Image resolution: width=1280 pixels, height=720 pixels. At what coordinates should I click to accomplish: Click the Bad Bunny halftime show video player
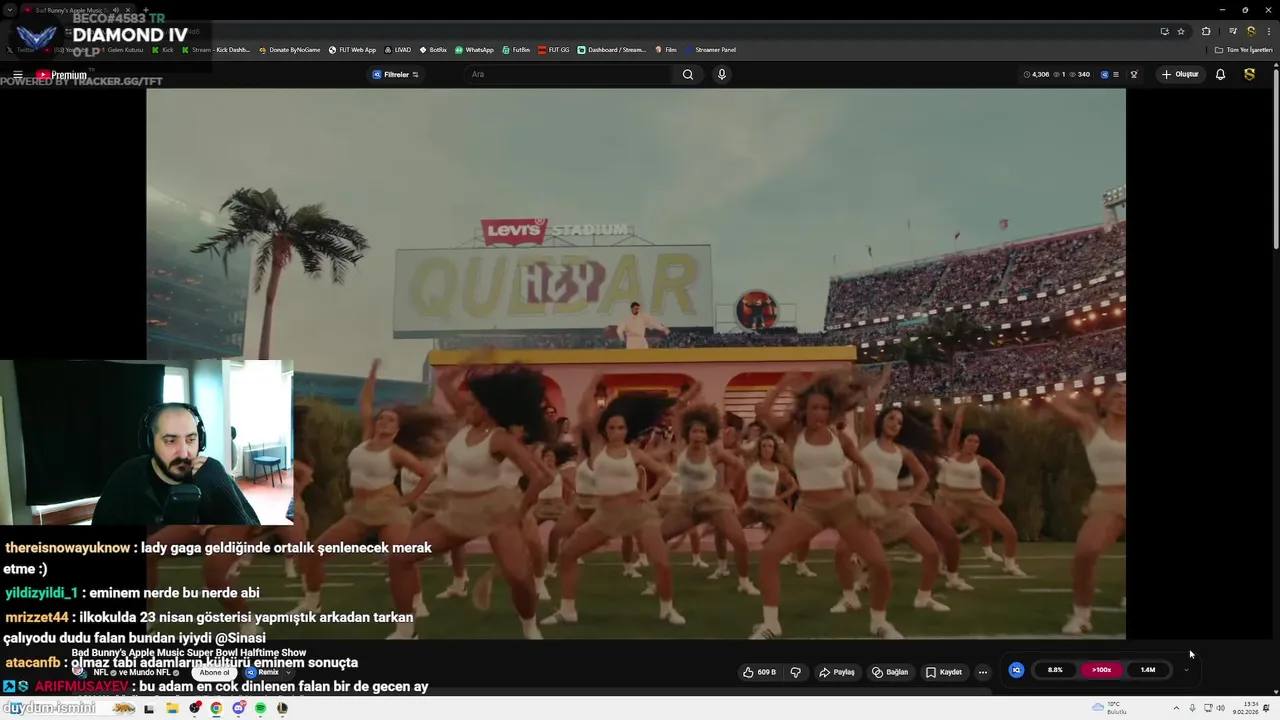pyautogui.click(x=636, y=364)
